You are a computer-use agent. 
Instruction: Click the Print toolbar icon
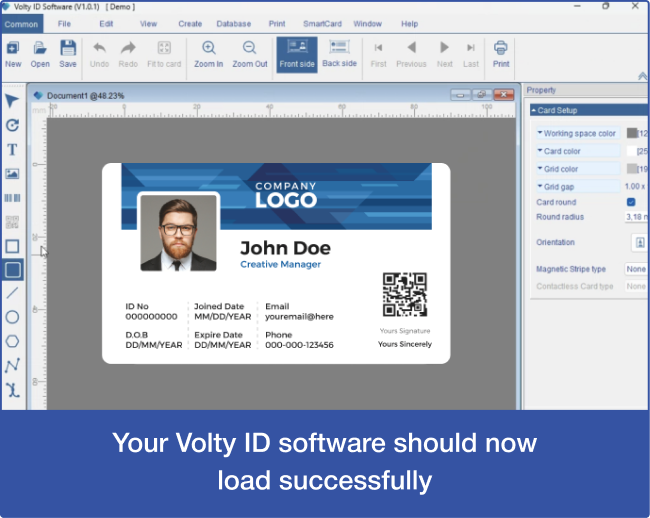pos(501,54)
